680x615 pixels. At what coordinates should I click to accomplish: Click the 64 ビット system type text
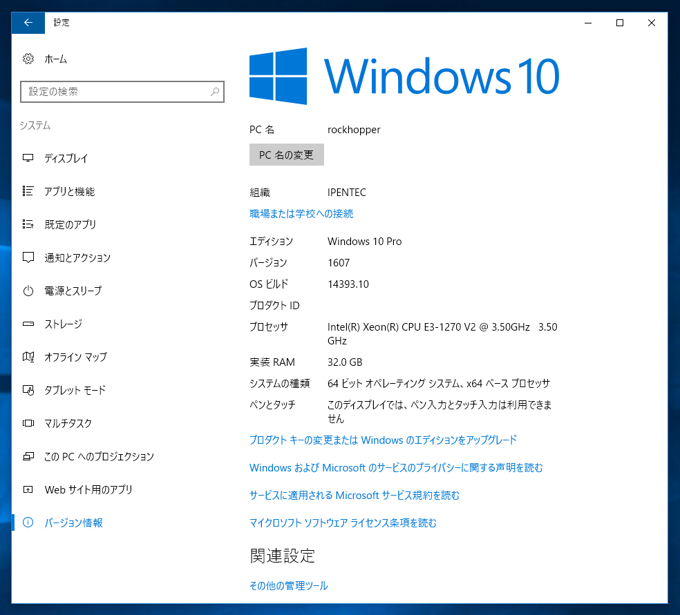click(439, 383)
